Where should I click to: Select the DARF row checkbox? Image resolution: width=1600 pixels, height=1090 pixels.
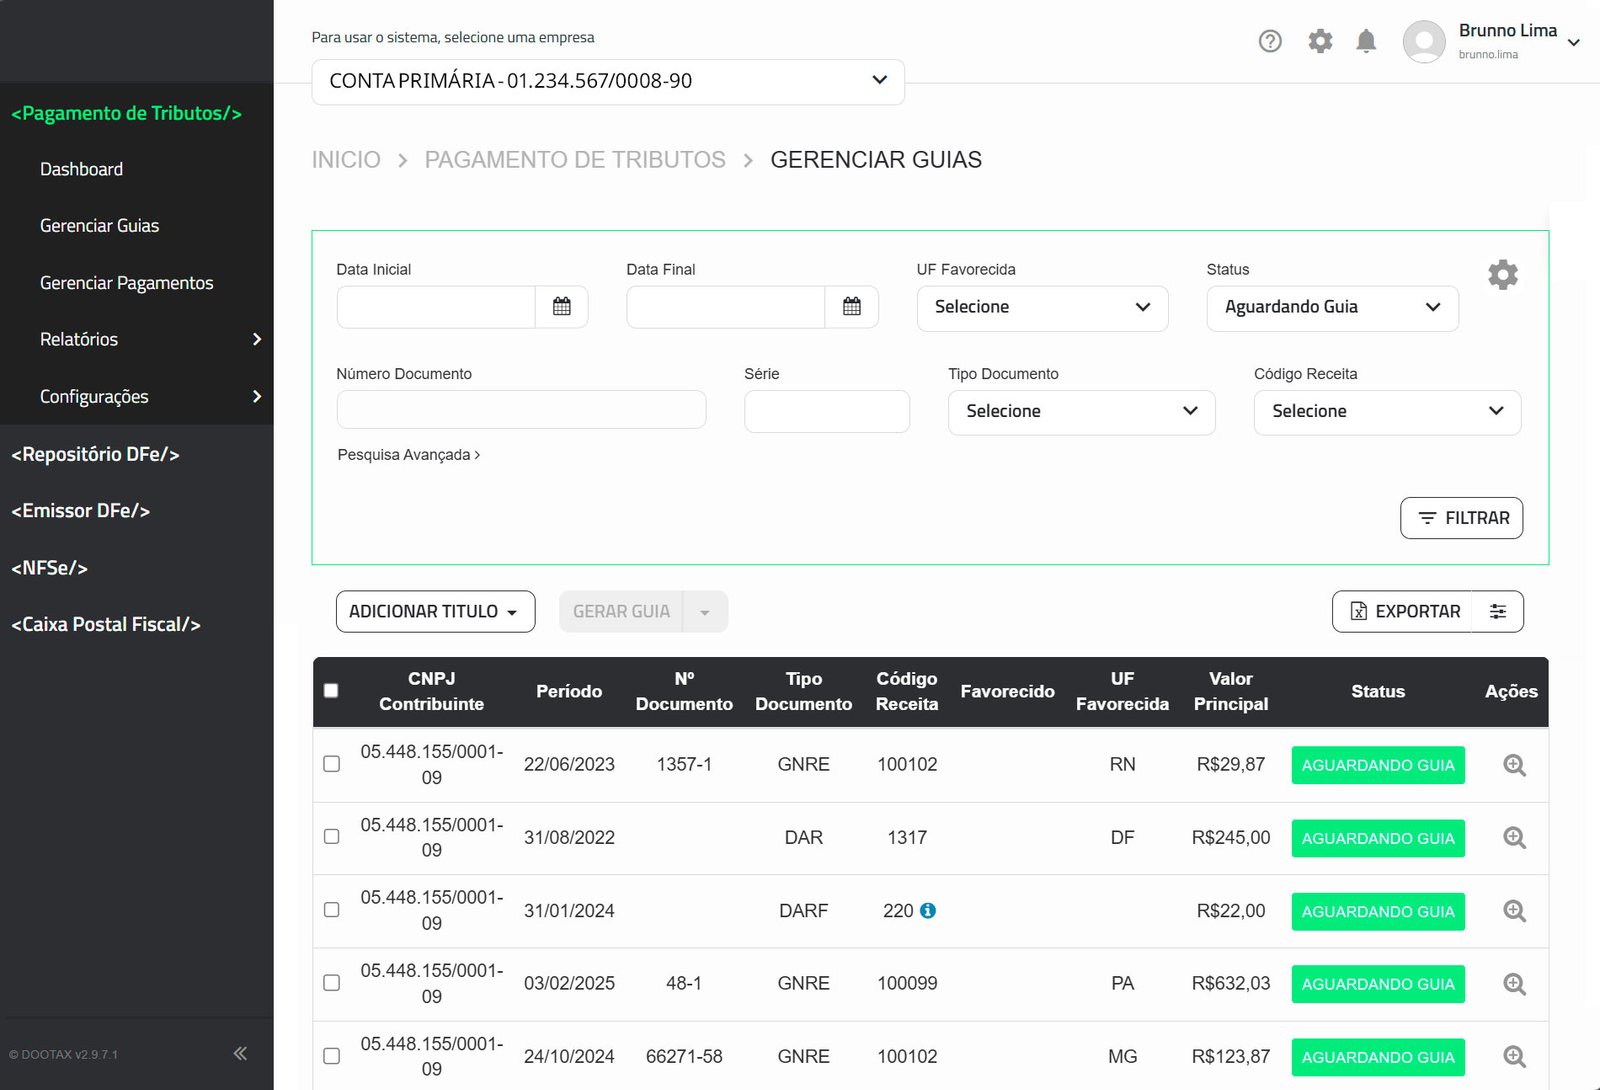(x=332, y=910)
